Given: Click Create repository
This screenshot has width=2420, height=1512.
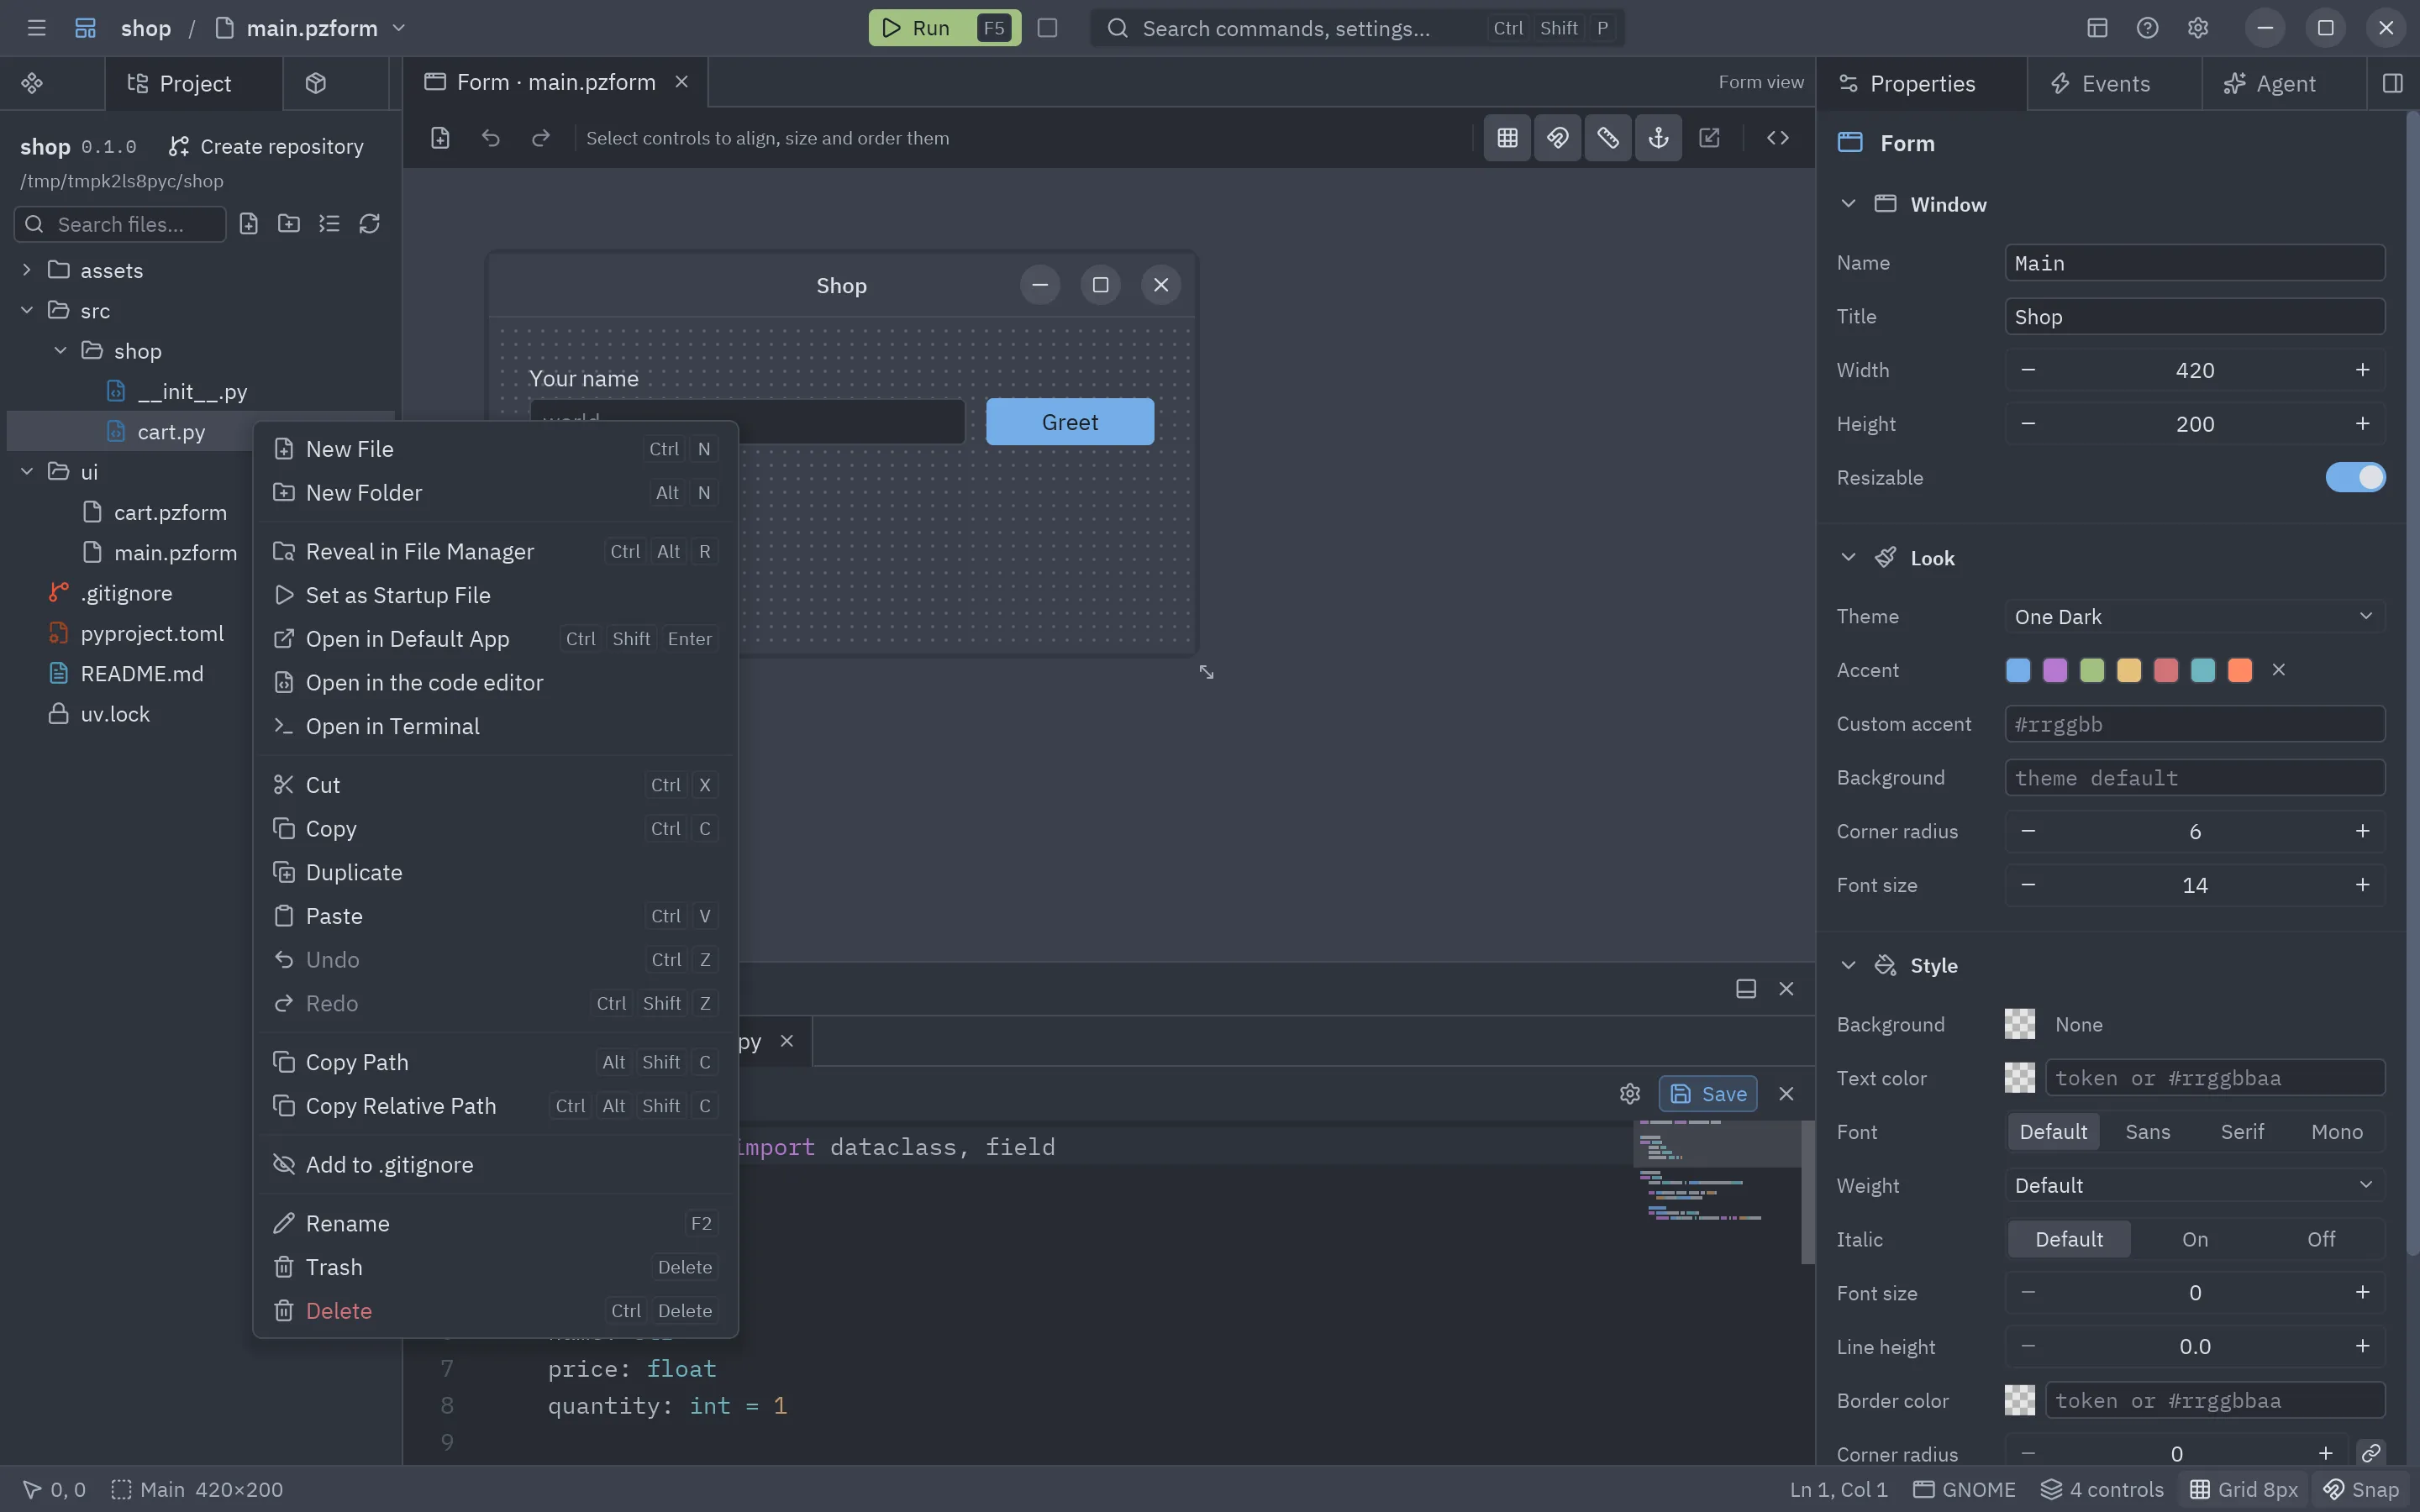Looking at the screenshot, I should [x=266, y=146].
